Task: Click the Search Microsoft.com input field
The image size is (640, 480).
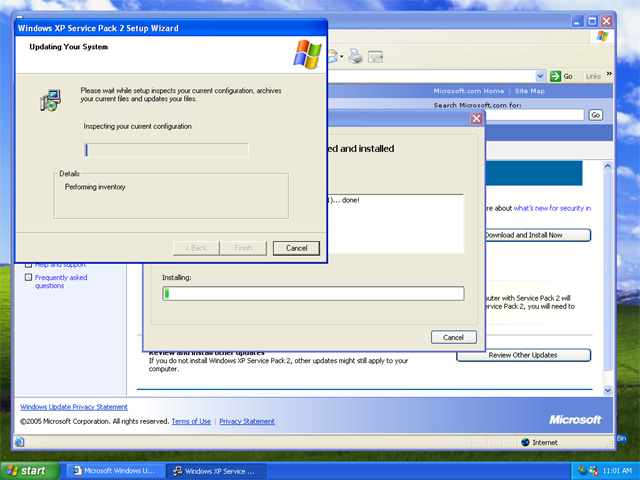Action: [535, 115]
